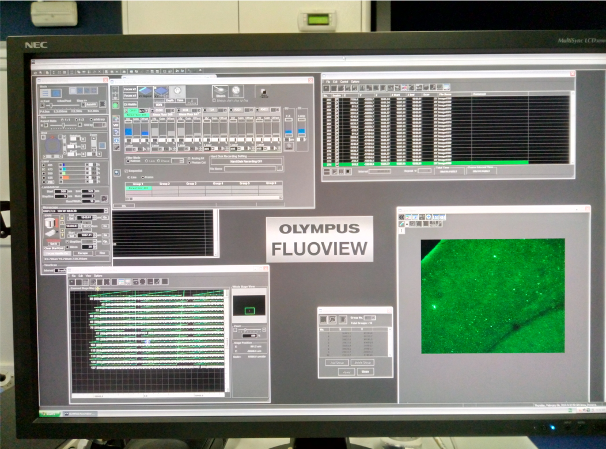606x449 pixels.
Task: Click the File Name input field
Action: [x=250, y=169]
